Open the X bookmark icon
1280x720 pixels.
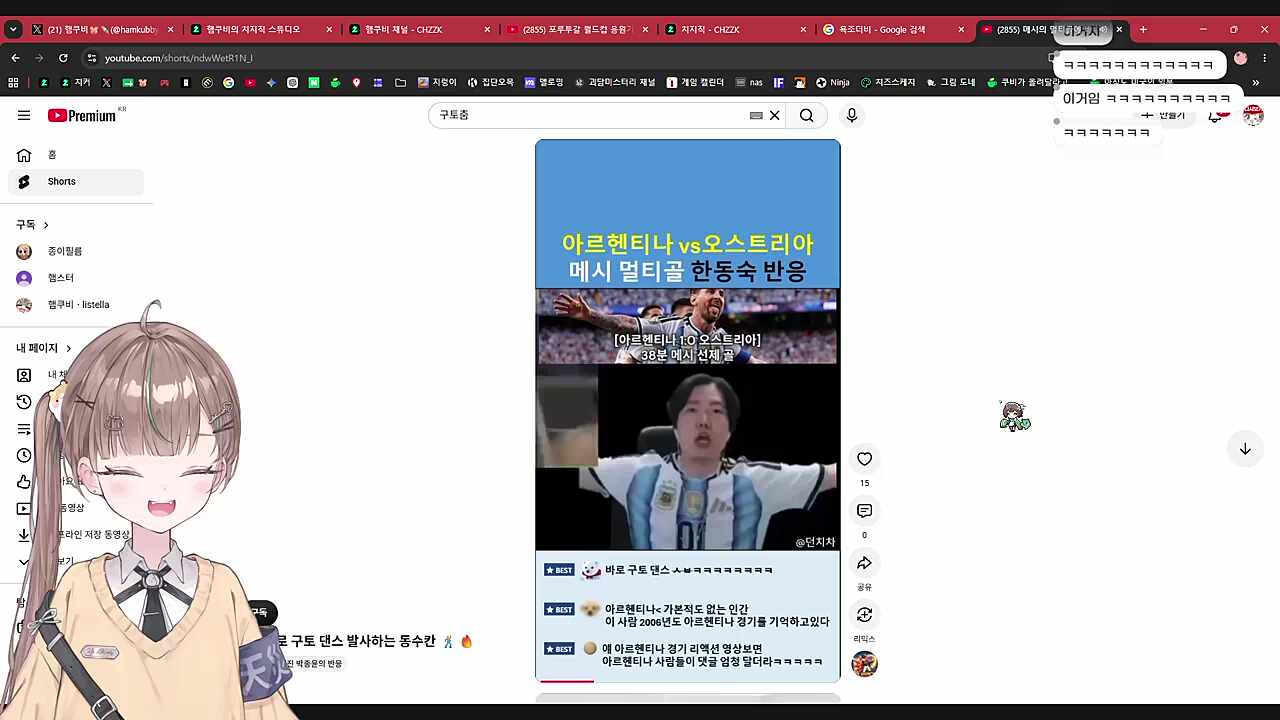(x=106, y=83)
